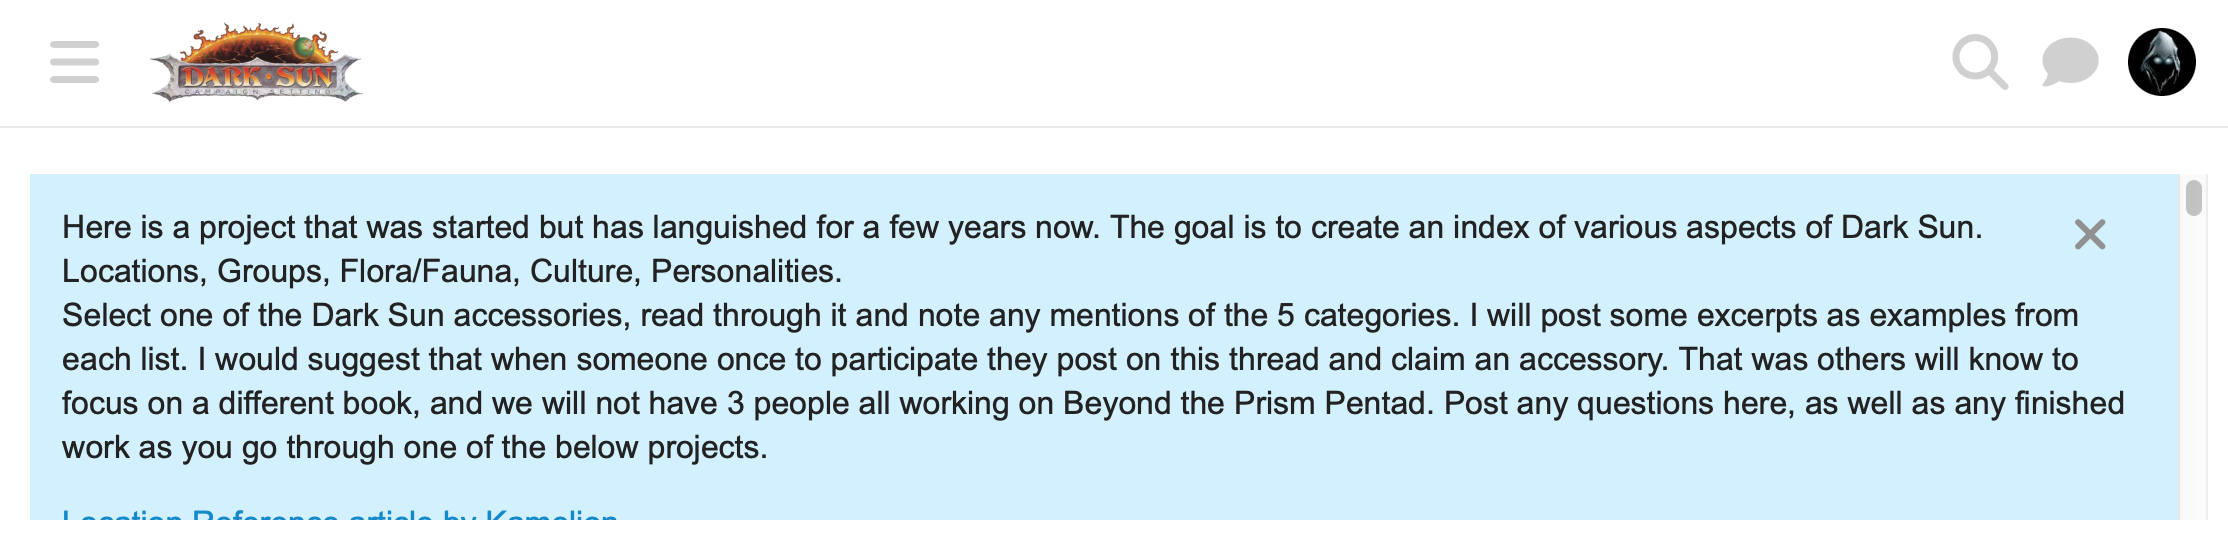Open search with the magnifier icon
The width and height of the screenshot is (2228, 554).
(x=1979, y=62)
